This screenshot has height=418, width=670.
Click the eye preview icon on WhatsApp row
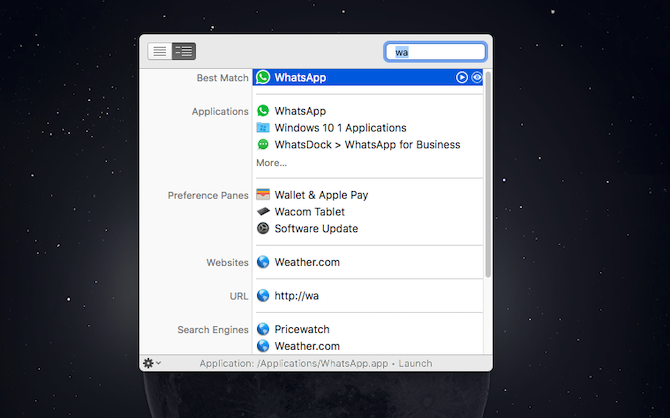[x=477, y=77]
